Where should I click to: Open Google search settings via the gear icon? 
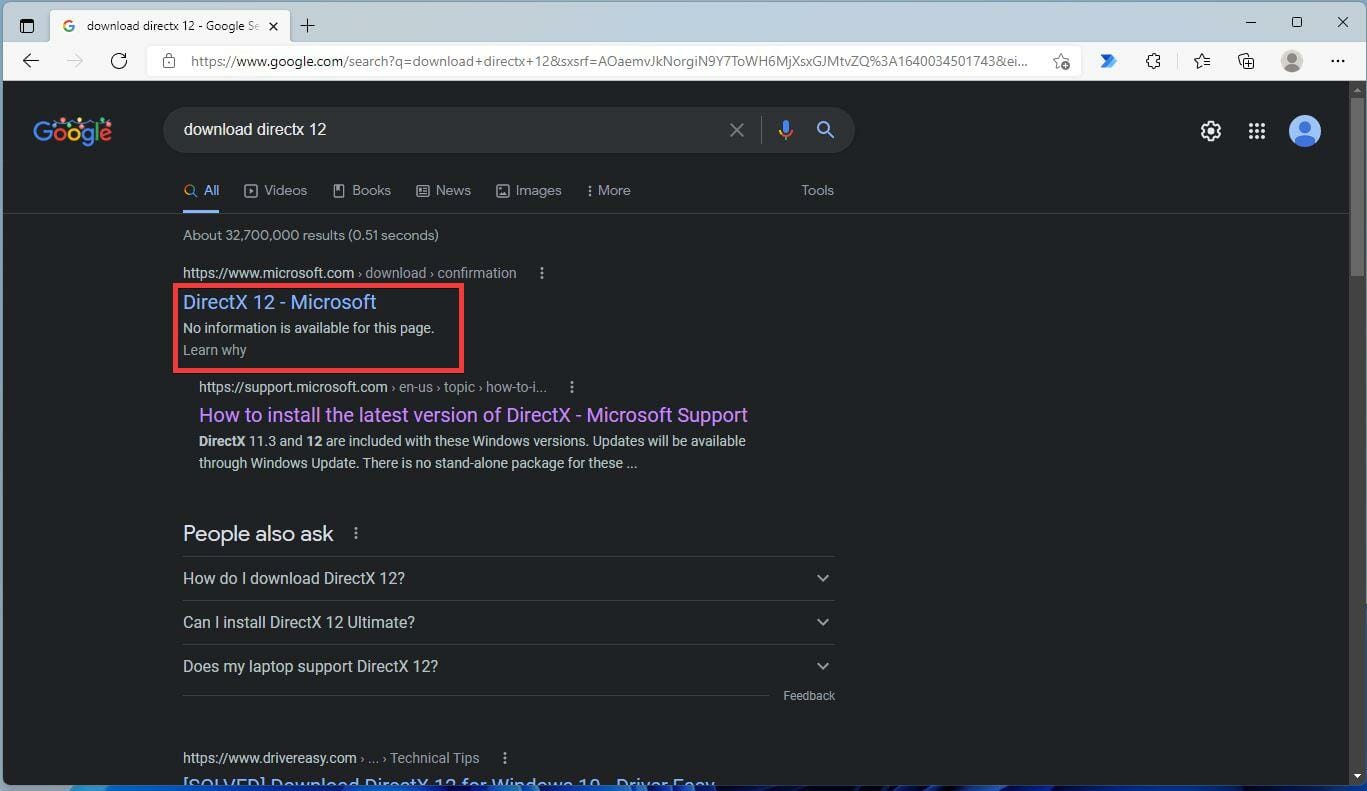1210,130
